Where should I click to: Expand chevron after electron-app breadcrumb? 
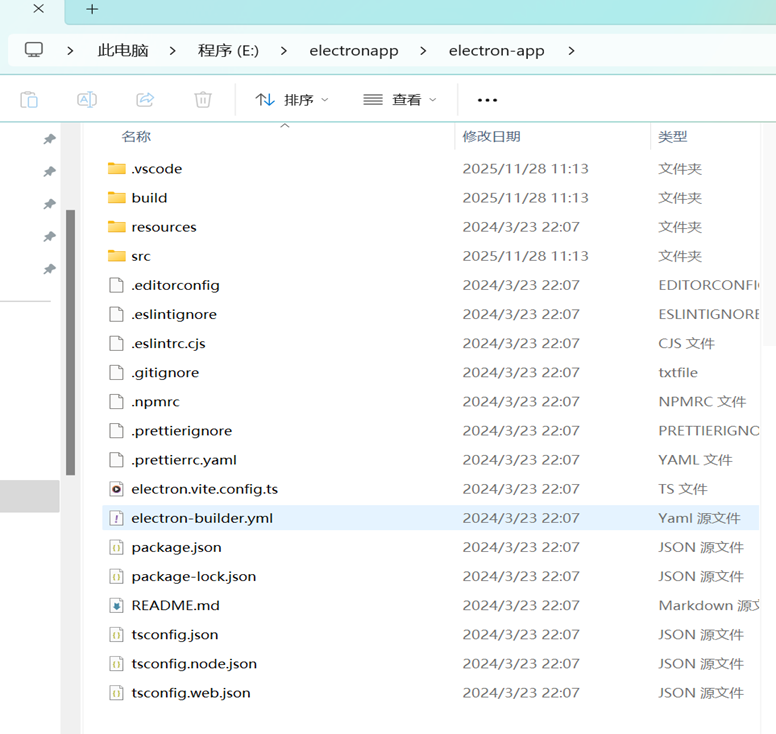(x=572, y=50)
